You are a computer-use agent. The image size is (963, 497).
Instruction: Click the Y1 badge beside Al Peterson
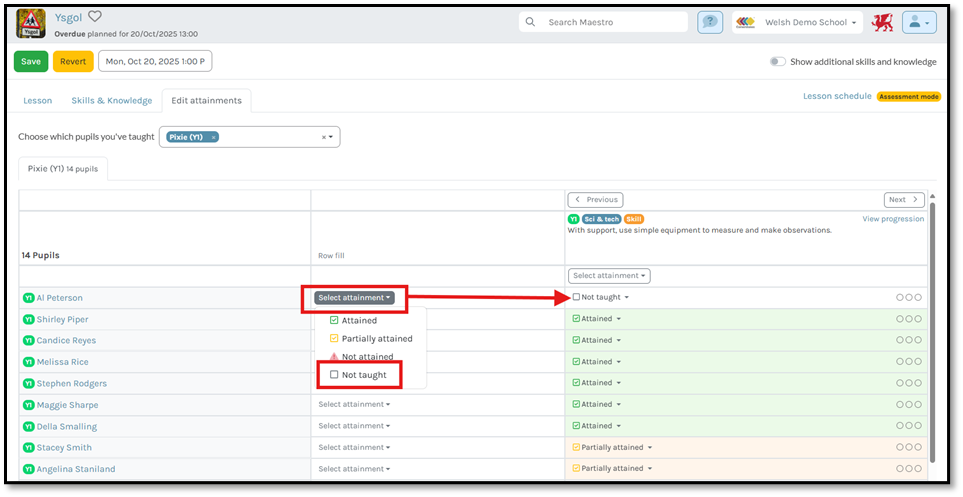pyautogui.click(x=28, y=298)
